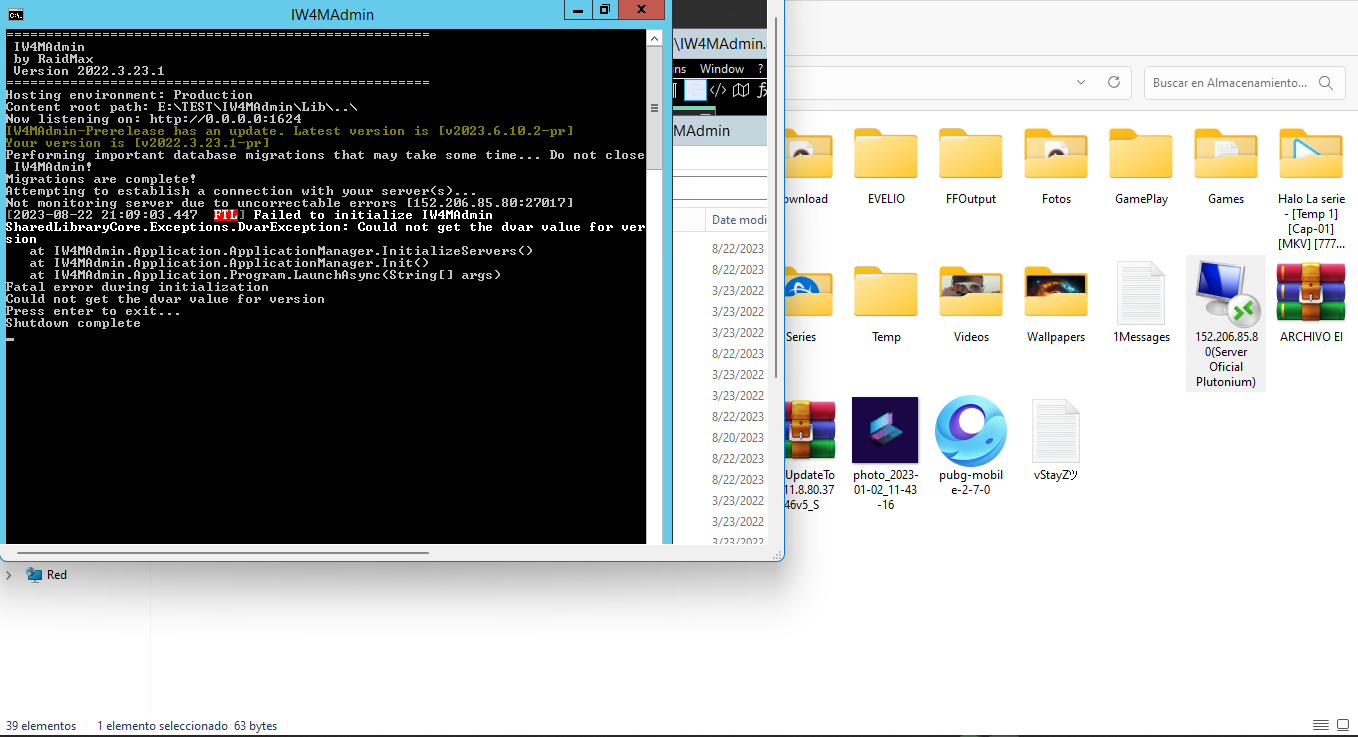Open the ? help menu
Viewport: 1358px width, 737px height.
(x=760, y=69)
